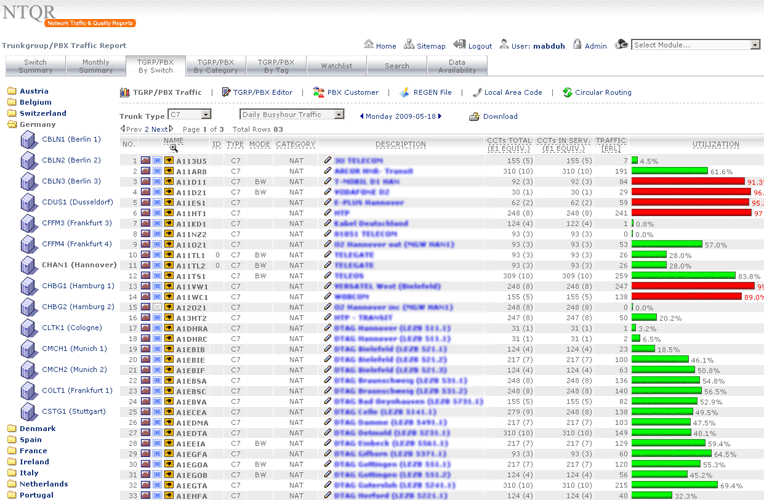Switch to the Monthly Summary tab
764x500 pixels.
tap(95, 66)
